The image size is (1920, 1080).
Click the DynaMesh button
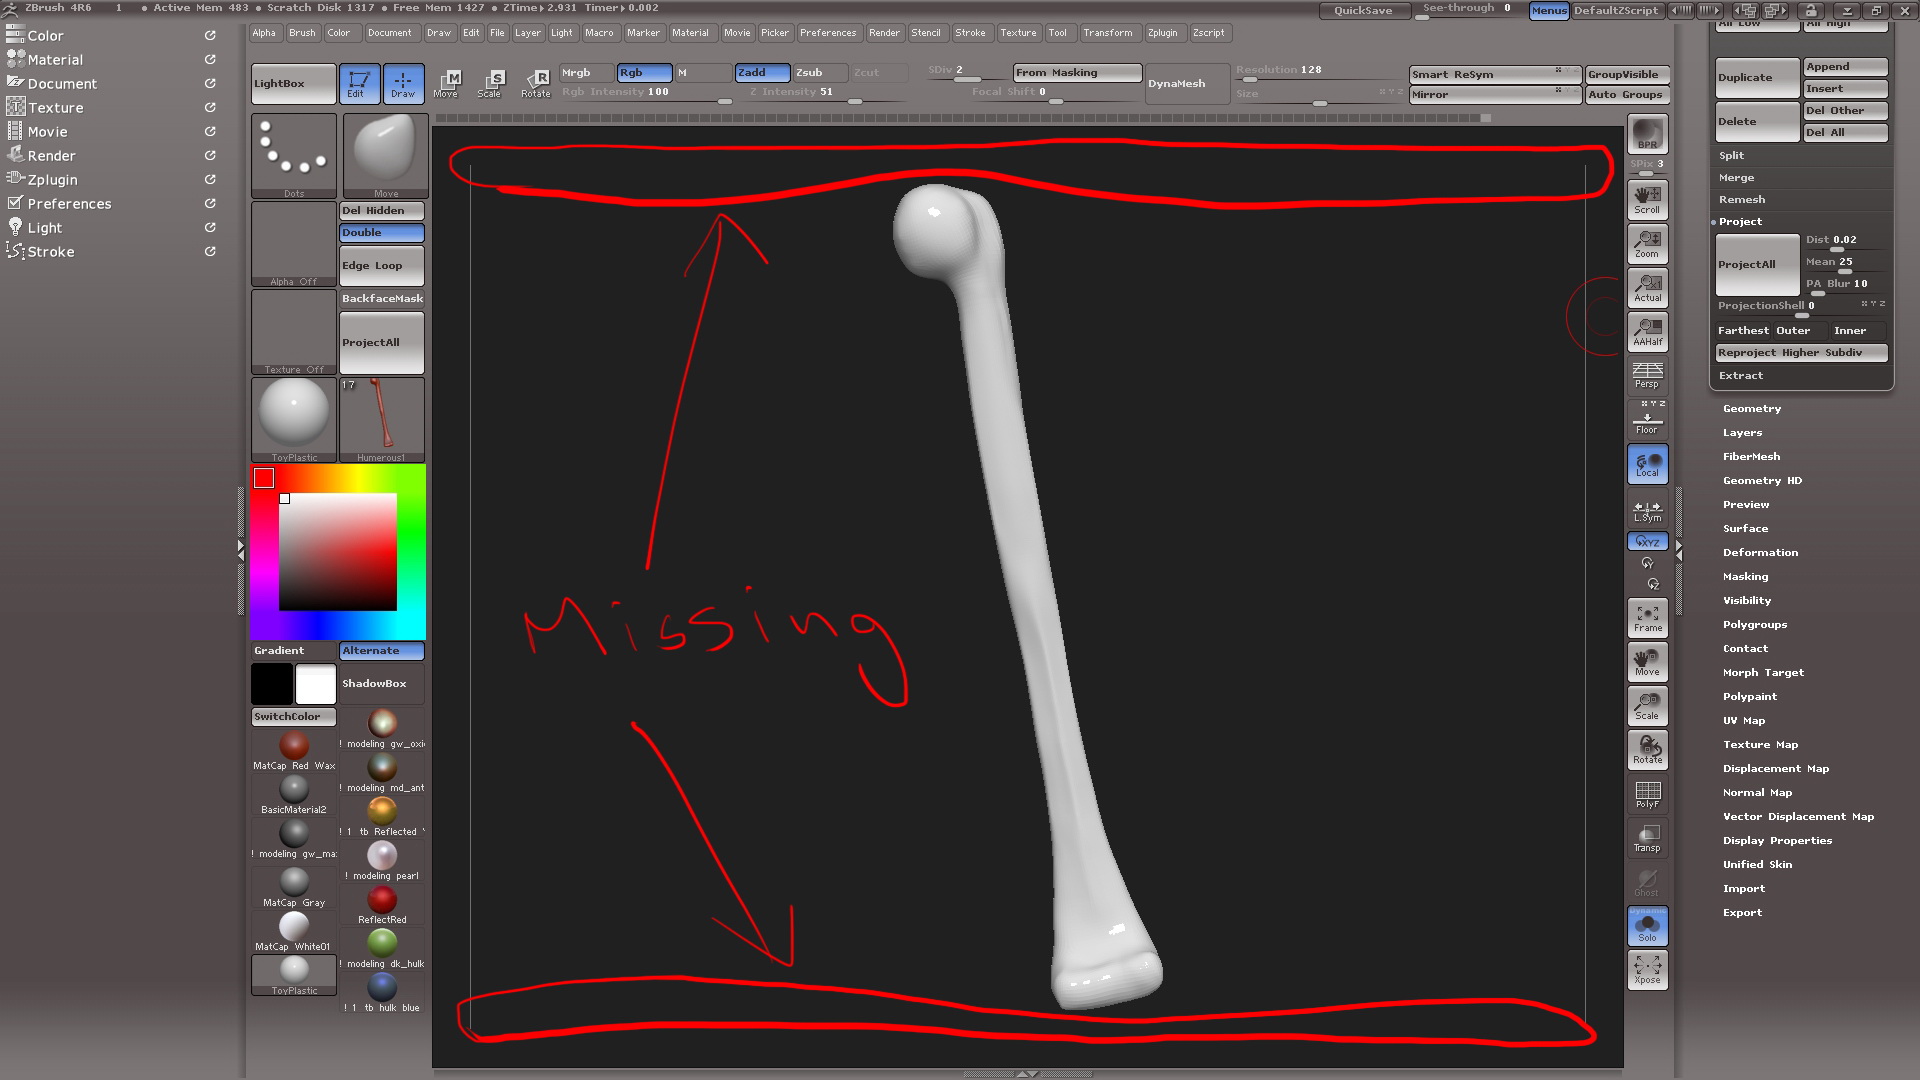1186,84
